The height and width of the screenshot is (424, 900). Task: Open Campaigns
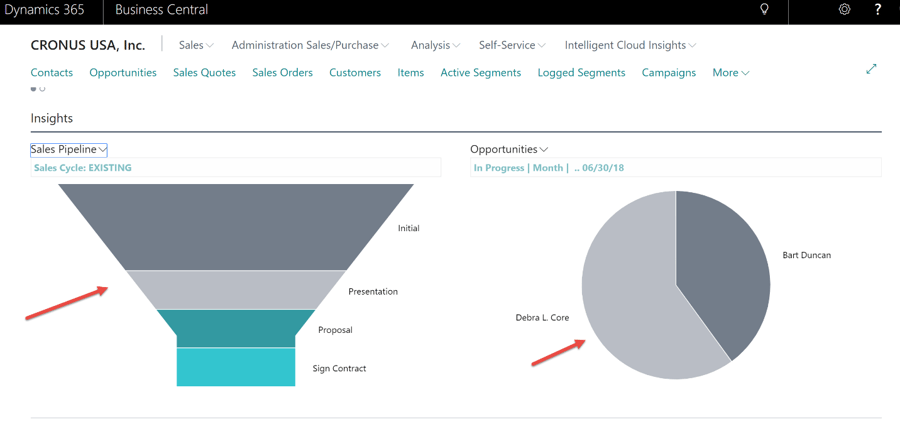[669, 73]
